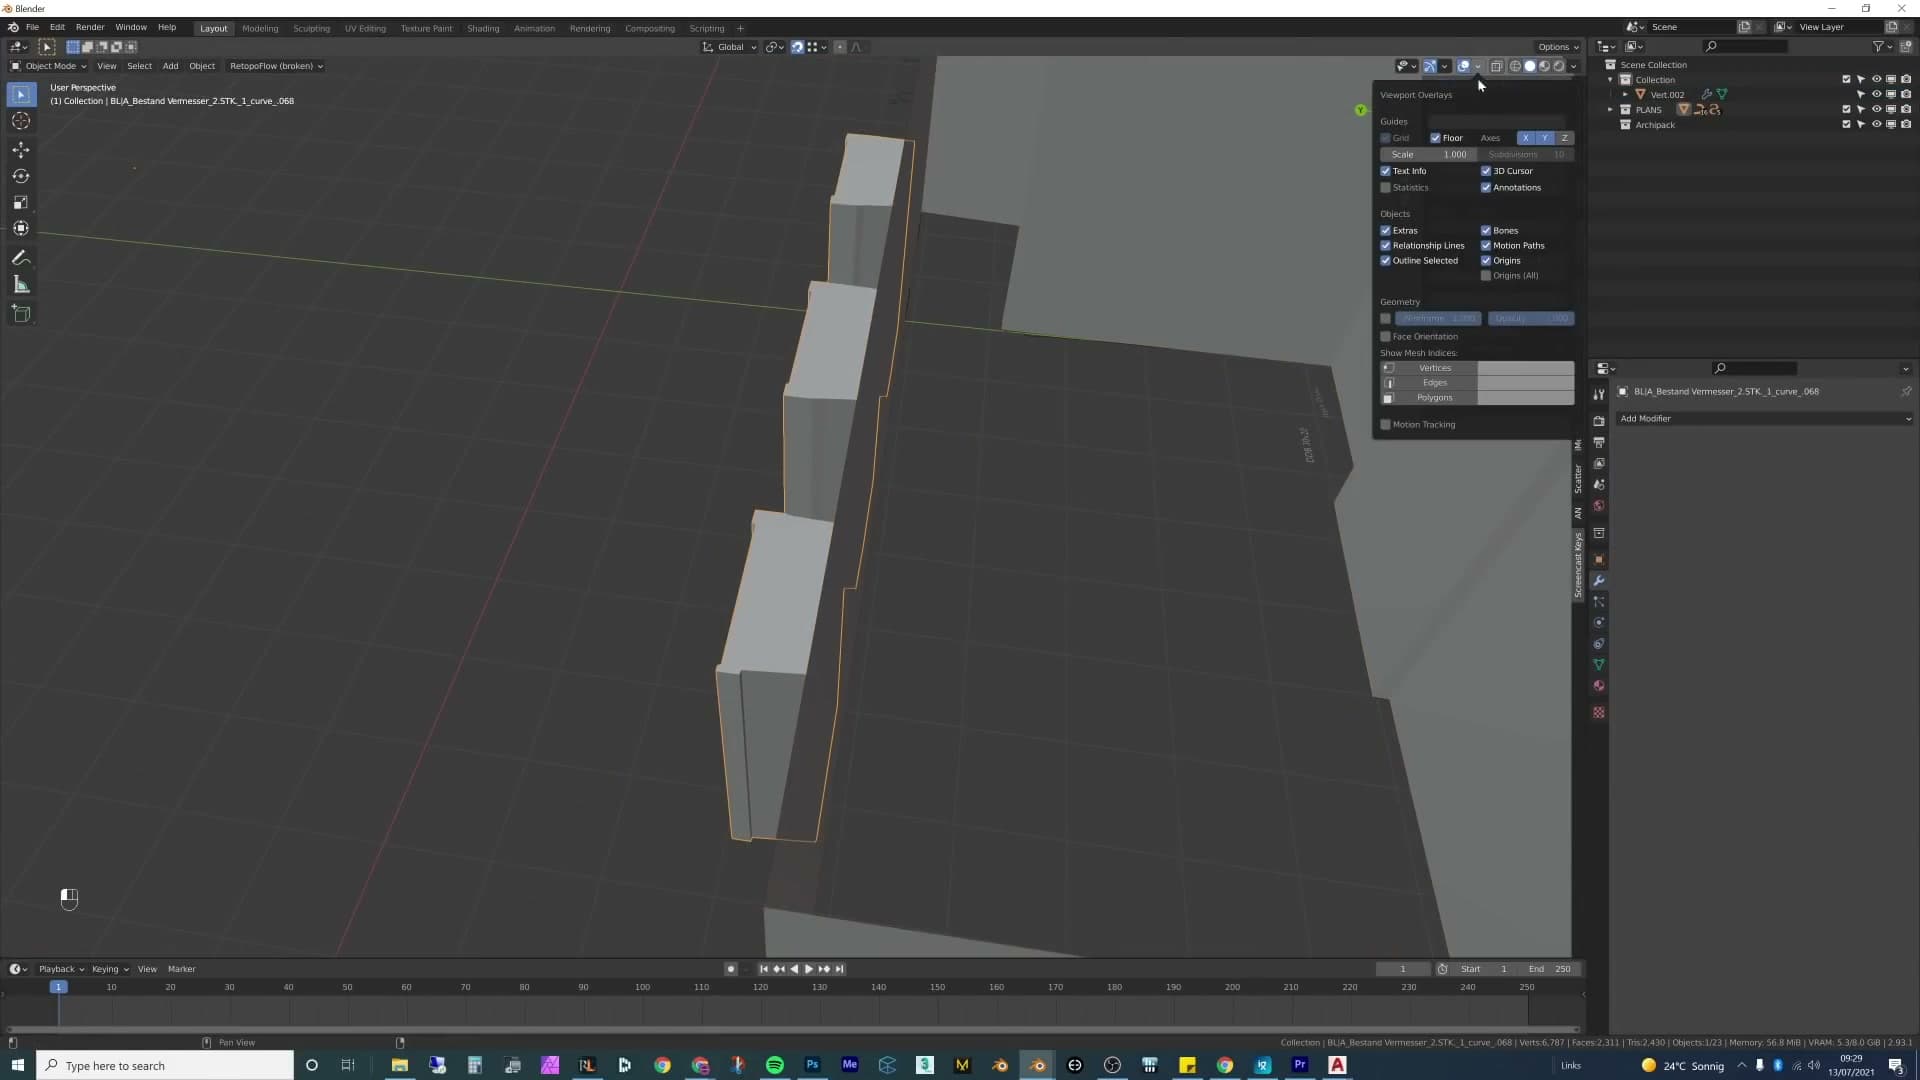Open the Tool properties tab
Viewport: 1920px width, 1080px height.
click(1599, 394)
